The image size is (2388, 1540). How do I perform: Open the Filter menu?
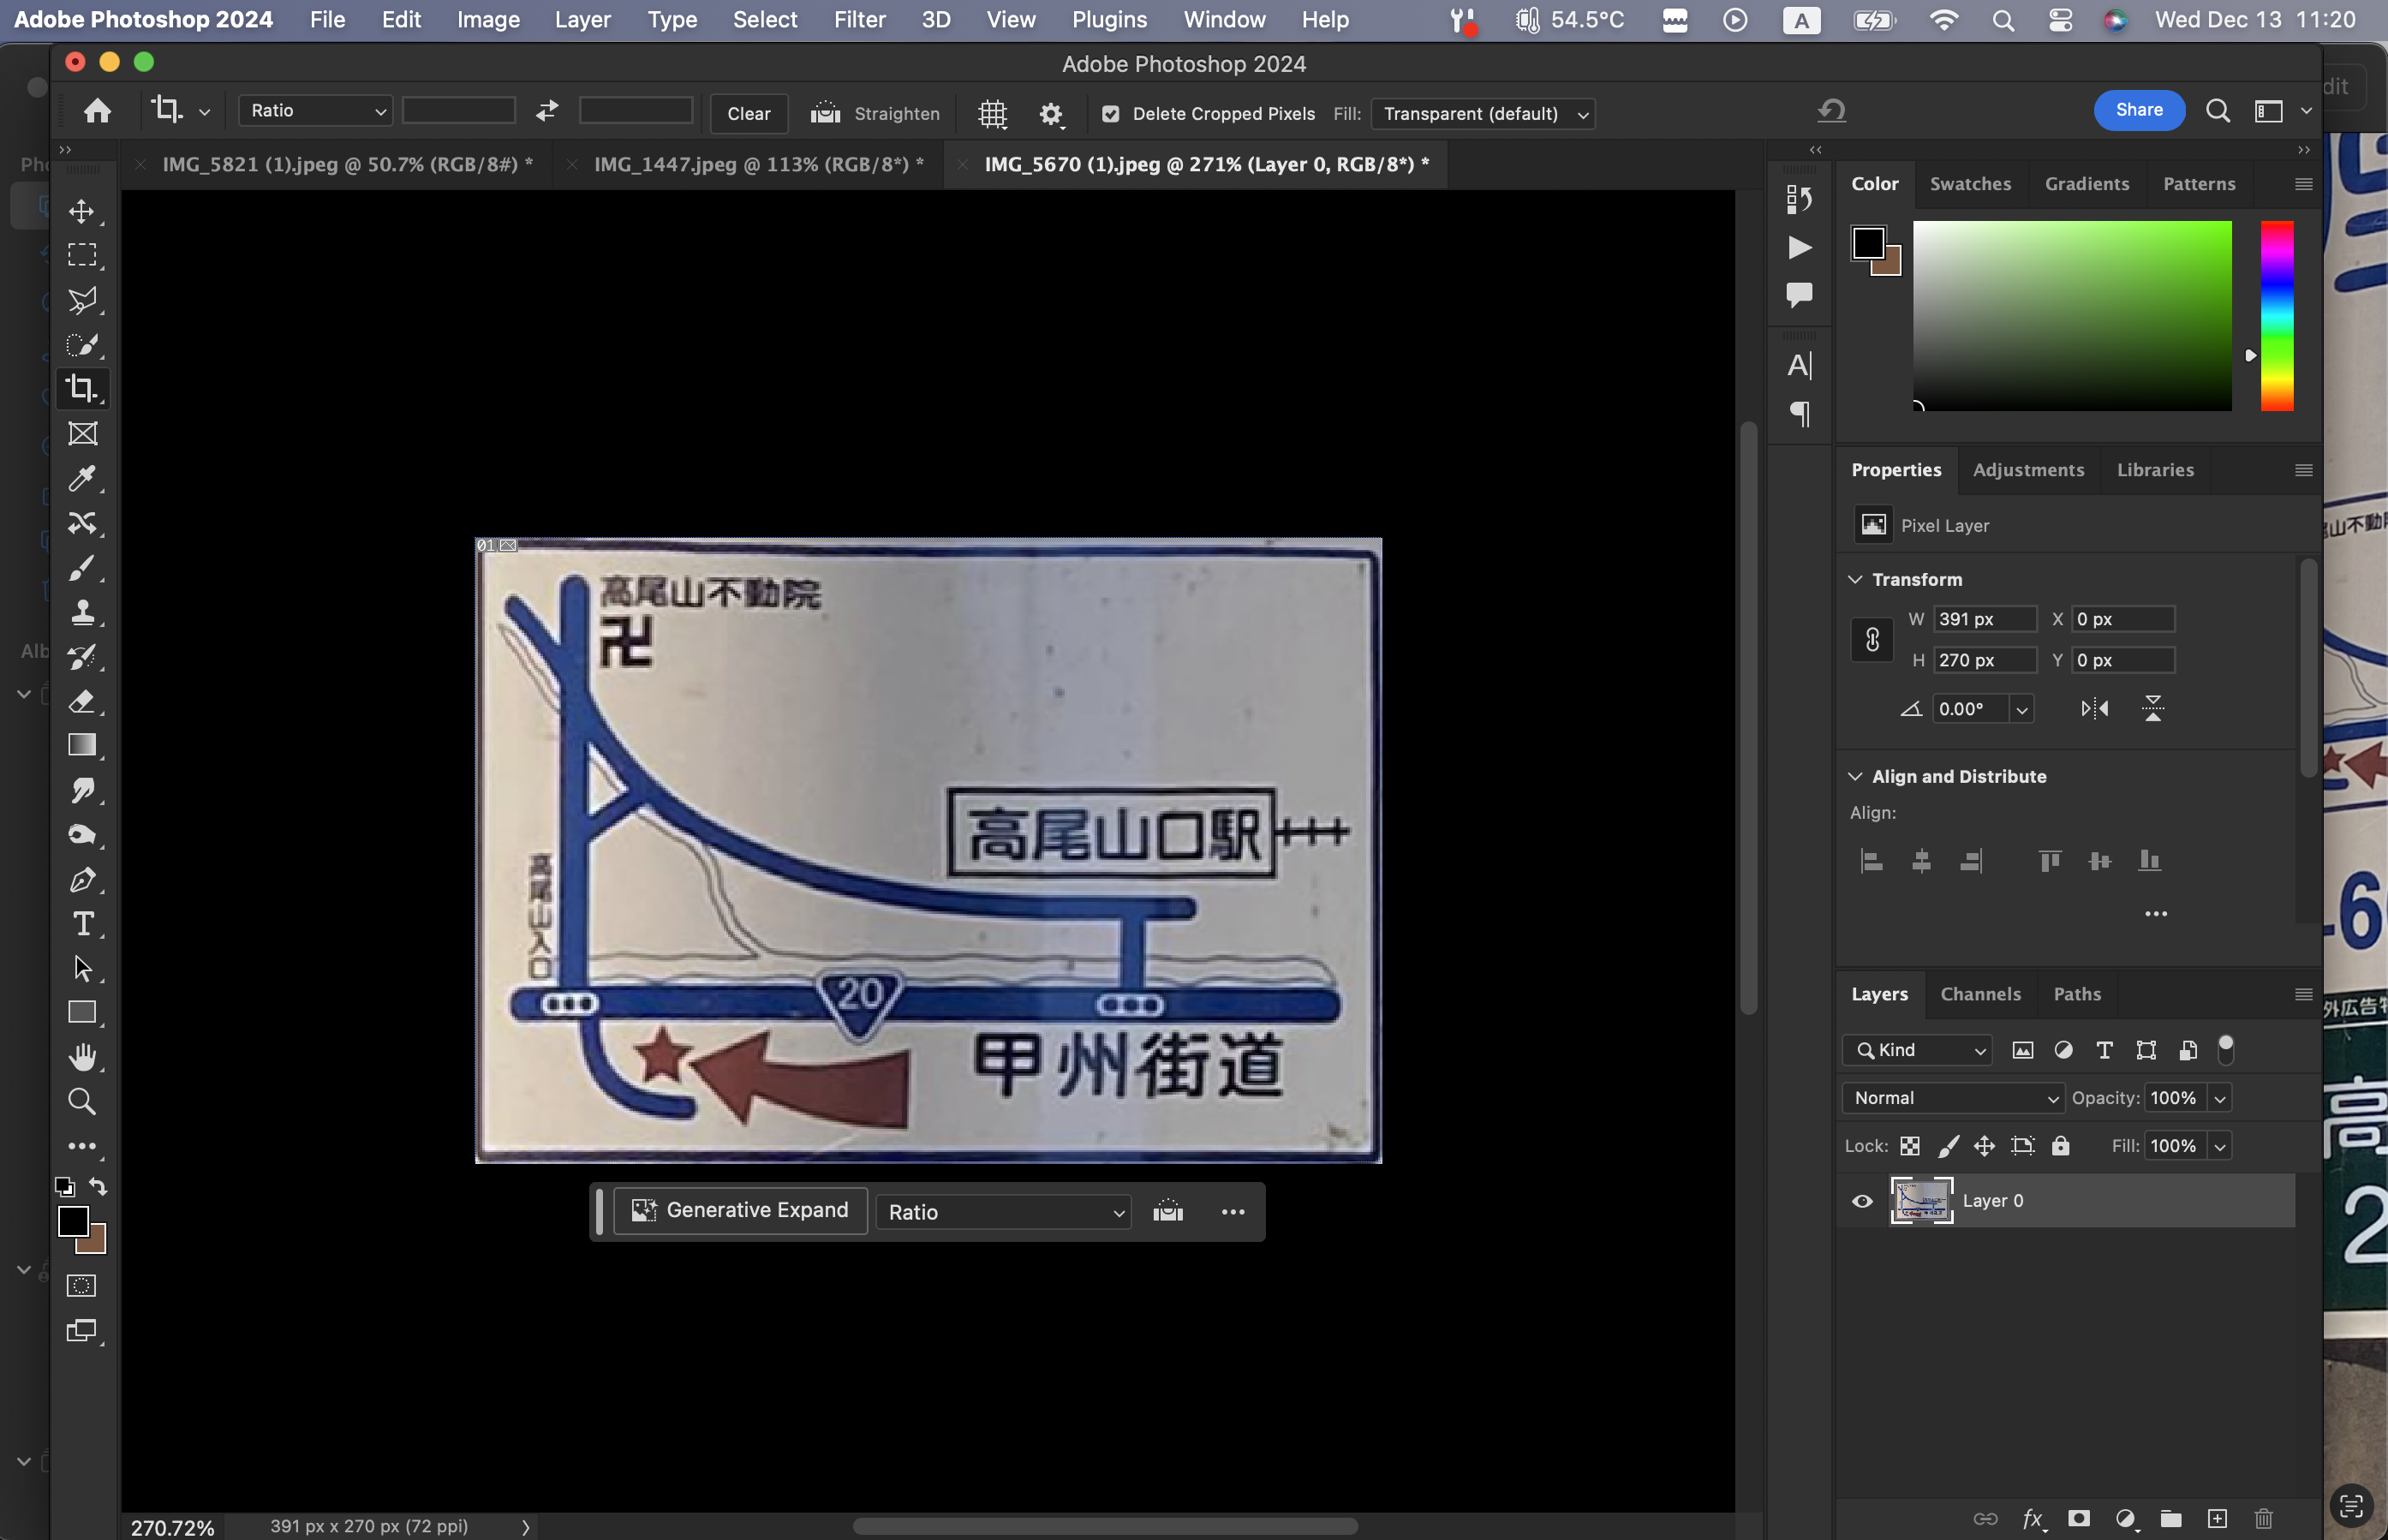pyautogui.click(x=859, y=20)
